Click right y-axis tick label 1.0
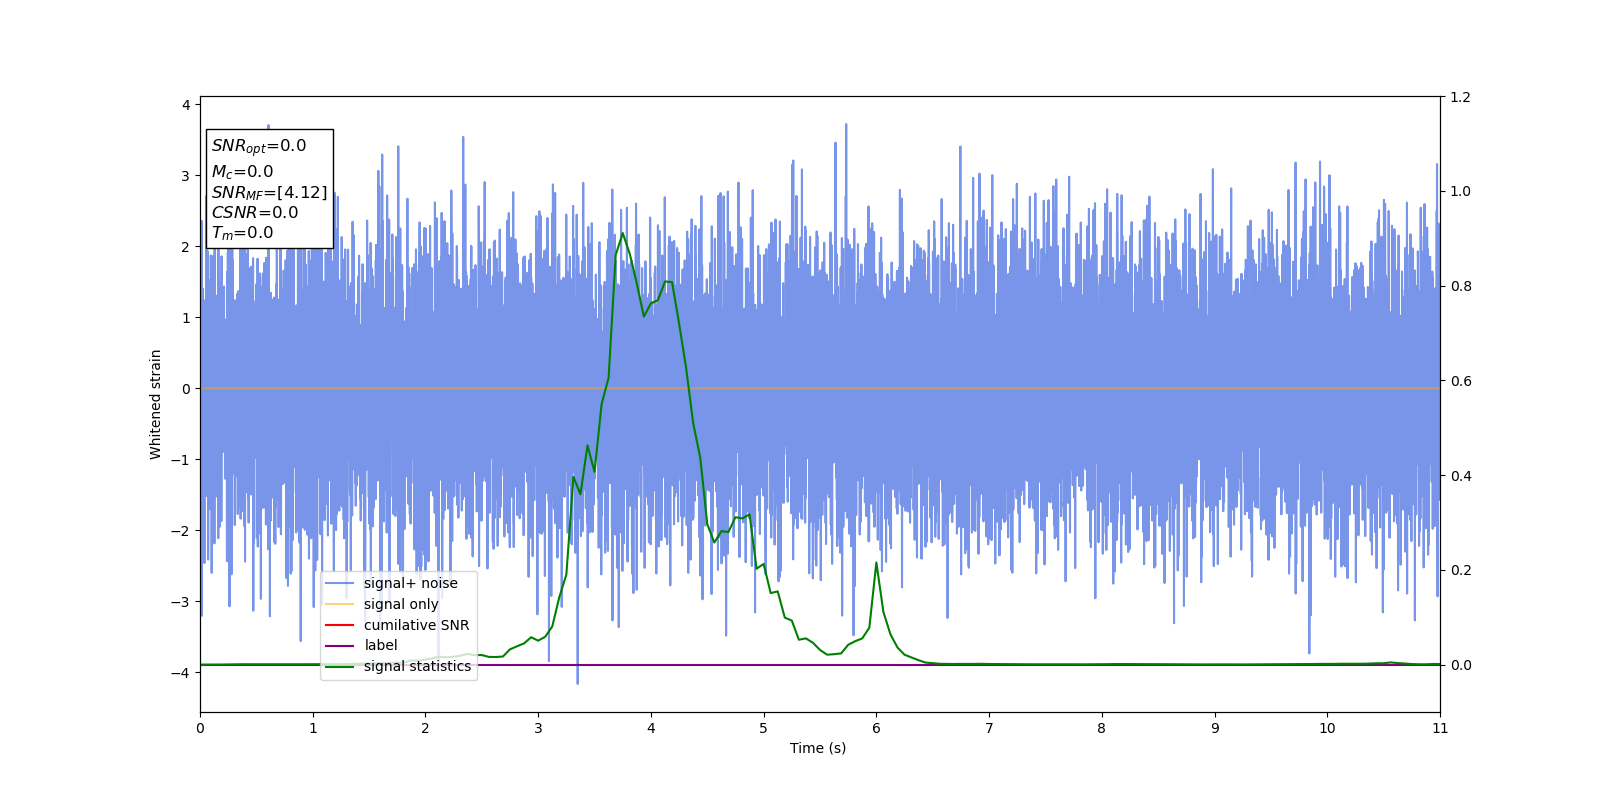Viewport: 1600px width, 800px height. [x=1460, y=192]
